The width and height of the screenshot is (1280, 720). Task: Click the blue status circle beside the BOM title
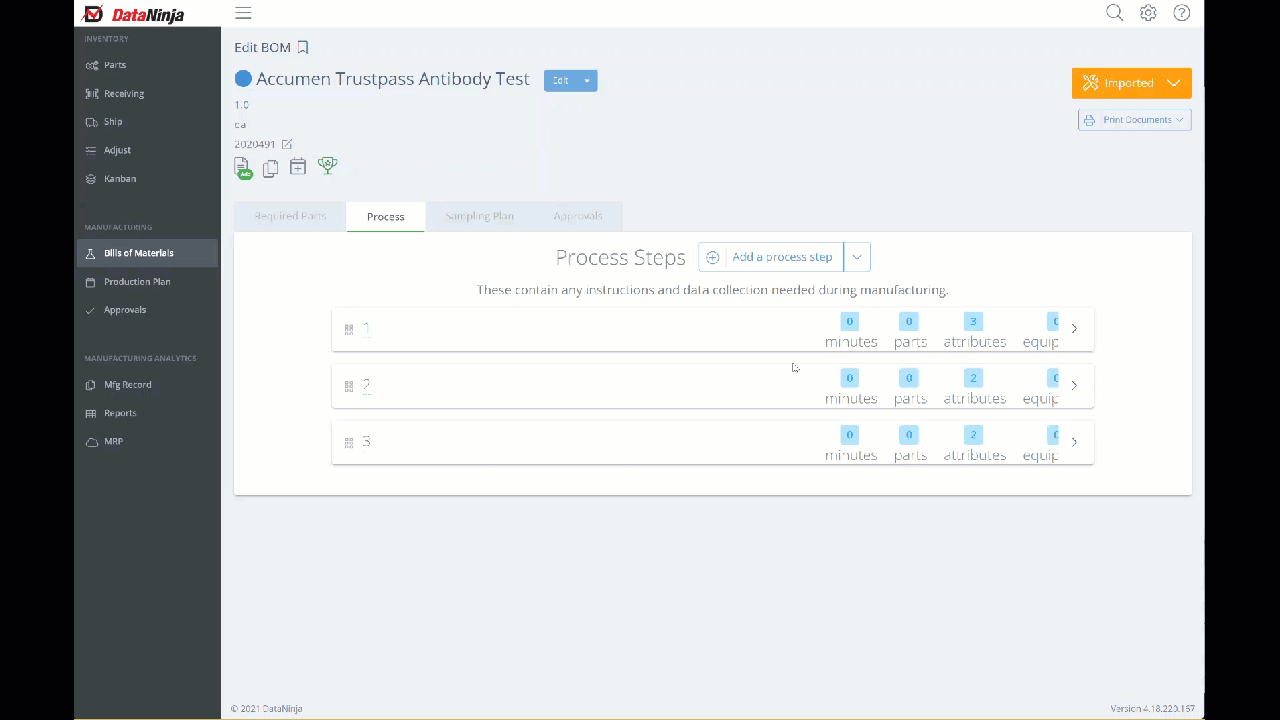click(x=243, y=79)
